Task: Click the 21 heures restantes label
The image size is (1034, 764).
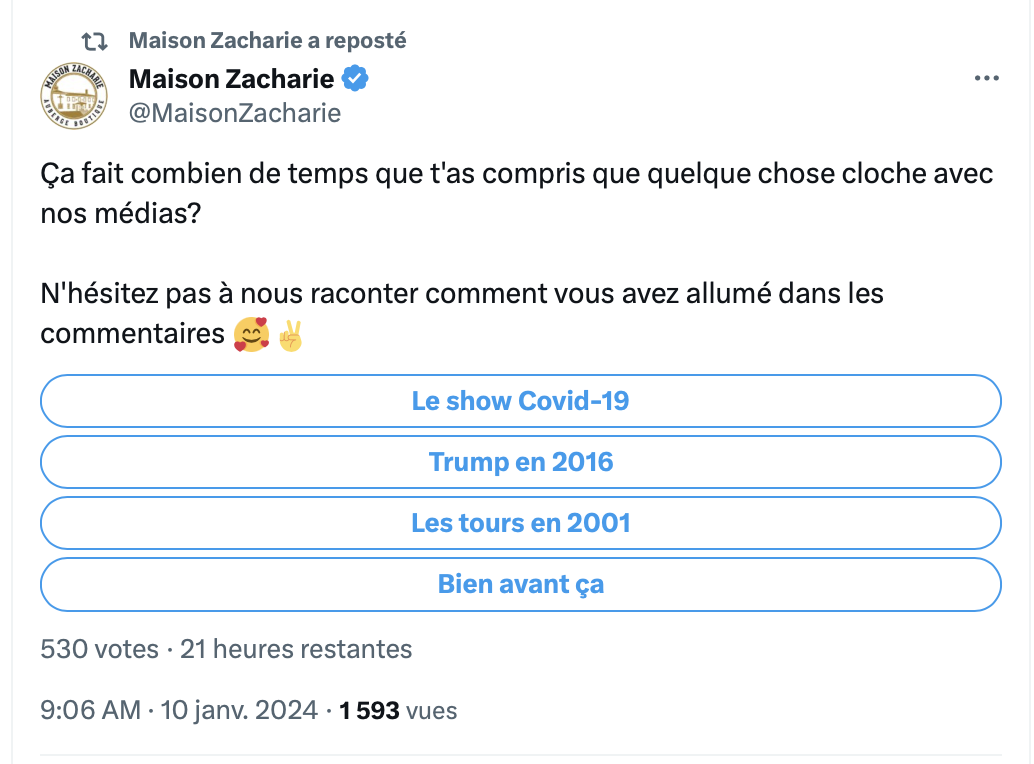Action: (x=296, y=649)
